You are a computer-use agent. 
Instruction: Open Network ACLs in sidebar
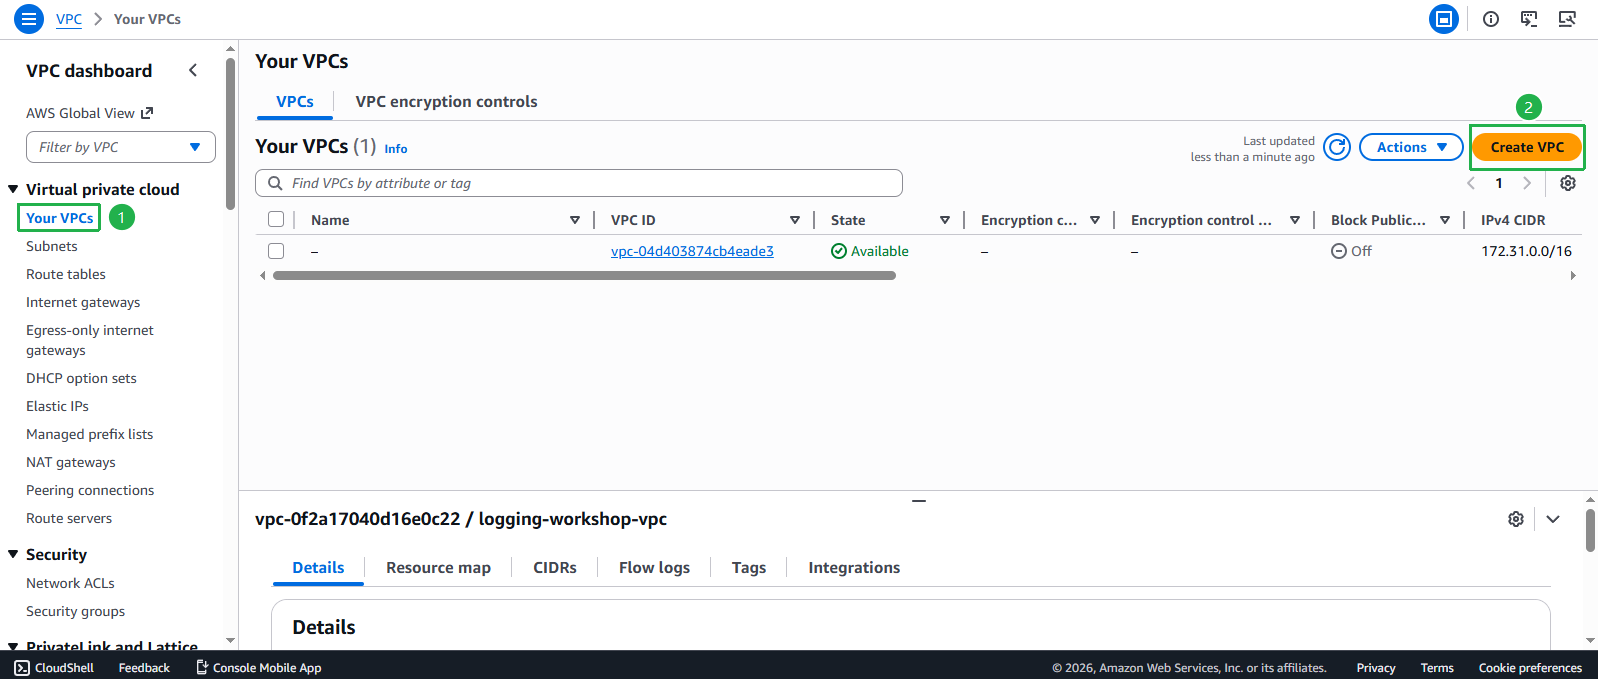pos(70,583)
